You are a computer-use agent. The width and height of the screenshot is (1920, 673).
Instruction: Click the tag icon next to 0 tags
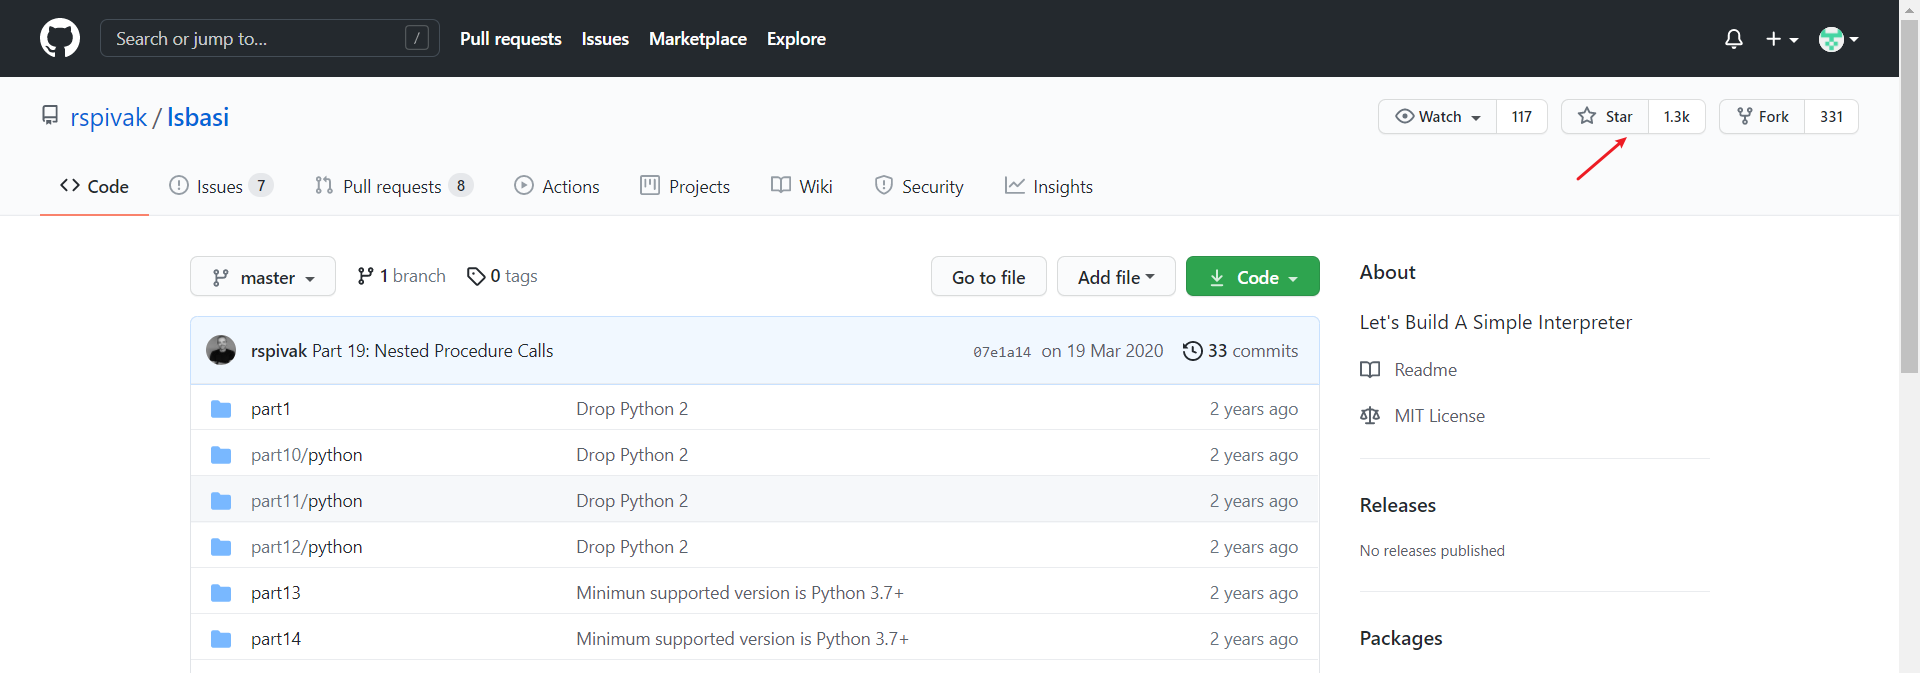(476, 276)
